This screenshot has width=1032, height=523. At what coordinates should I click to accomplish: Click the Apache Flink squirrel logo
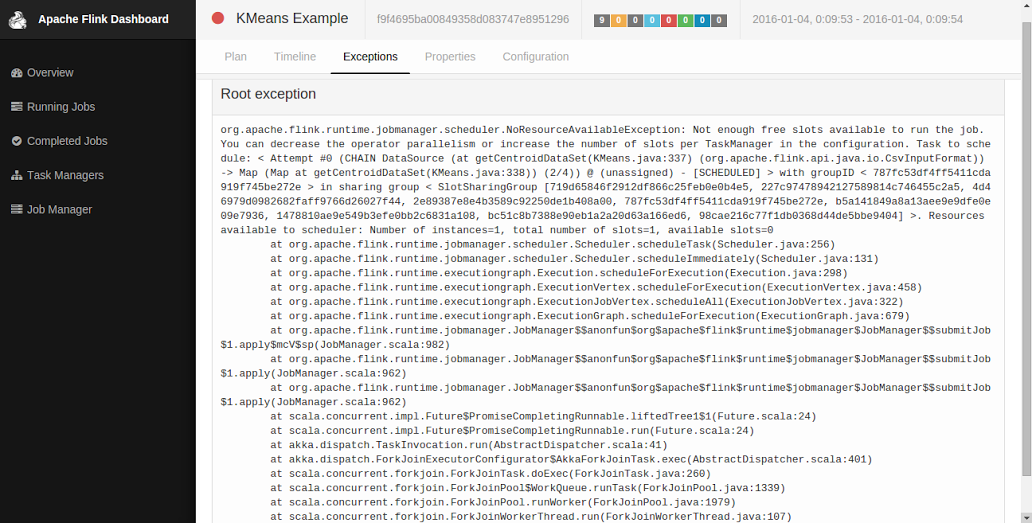[x=18, y=20]
